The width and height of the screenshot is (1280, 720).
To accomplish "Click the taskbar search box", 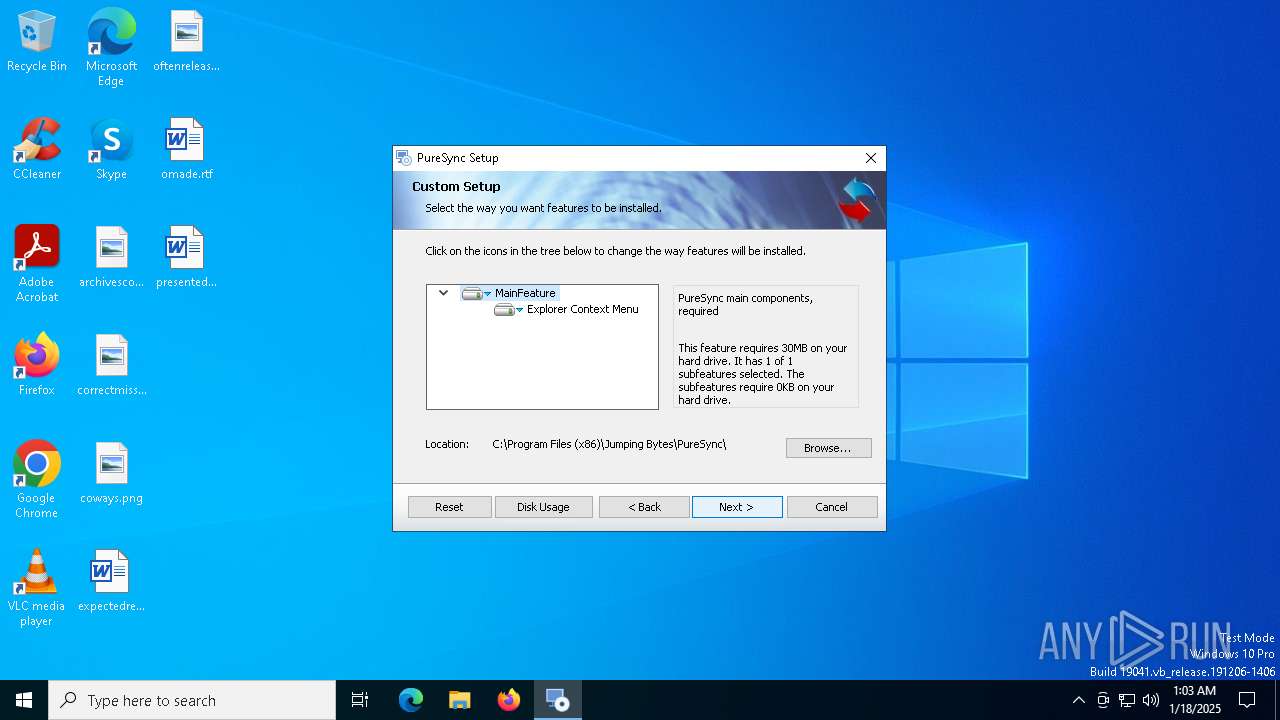I will (192, 700).
